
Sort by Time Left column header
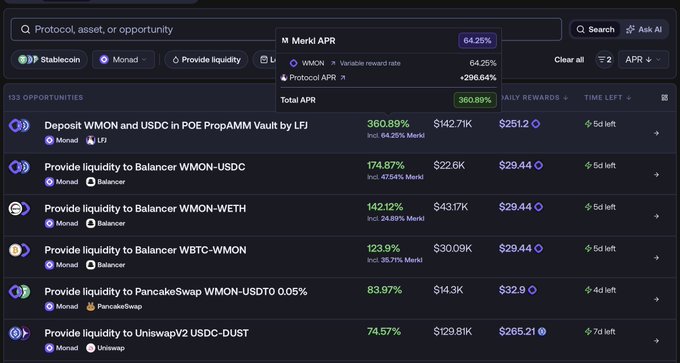point(608,98)
